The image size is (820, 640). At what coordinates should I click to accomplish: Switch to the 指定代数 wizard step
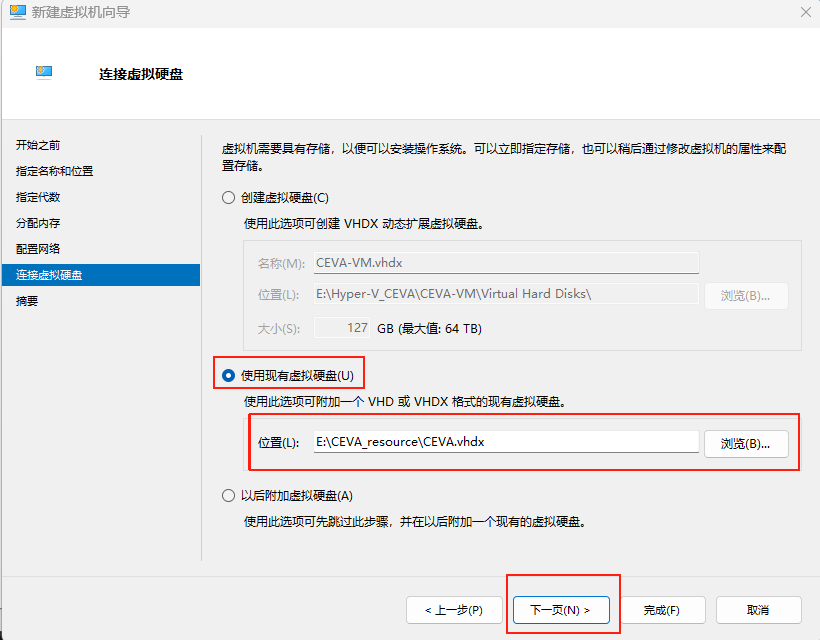tap(38, 197)
